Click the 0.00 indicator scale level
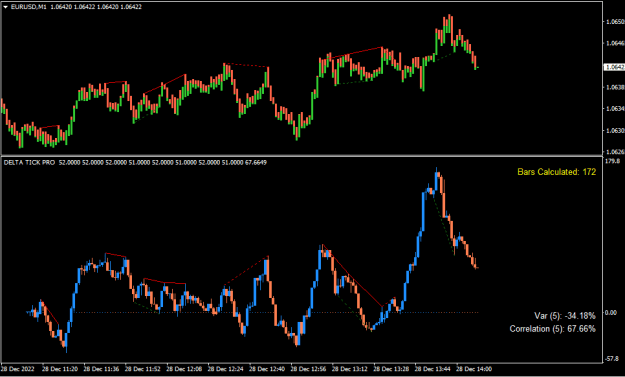625x377 pixels. coord(611,312)
